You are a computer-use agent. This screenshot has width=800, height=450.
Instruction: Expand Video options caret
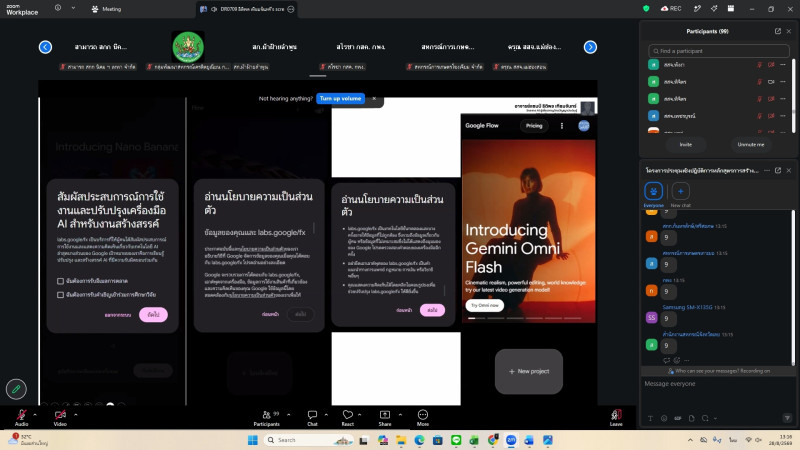pyautogui.click(x=76, y=414)
